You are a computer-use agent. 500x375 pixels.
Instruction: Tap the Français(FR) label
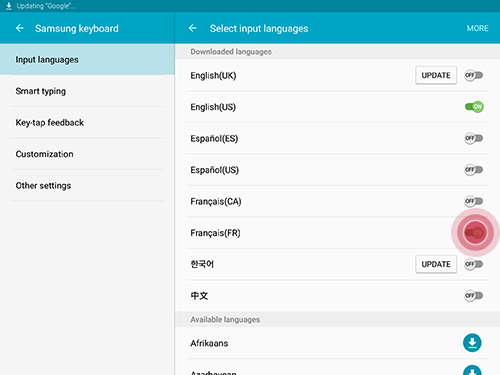coord(215,233)
